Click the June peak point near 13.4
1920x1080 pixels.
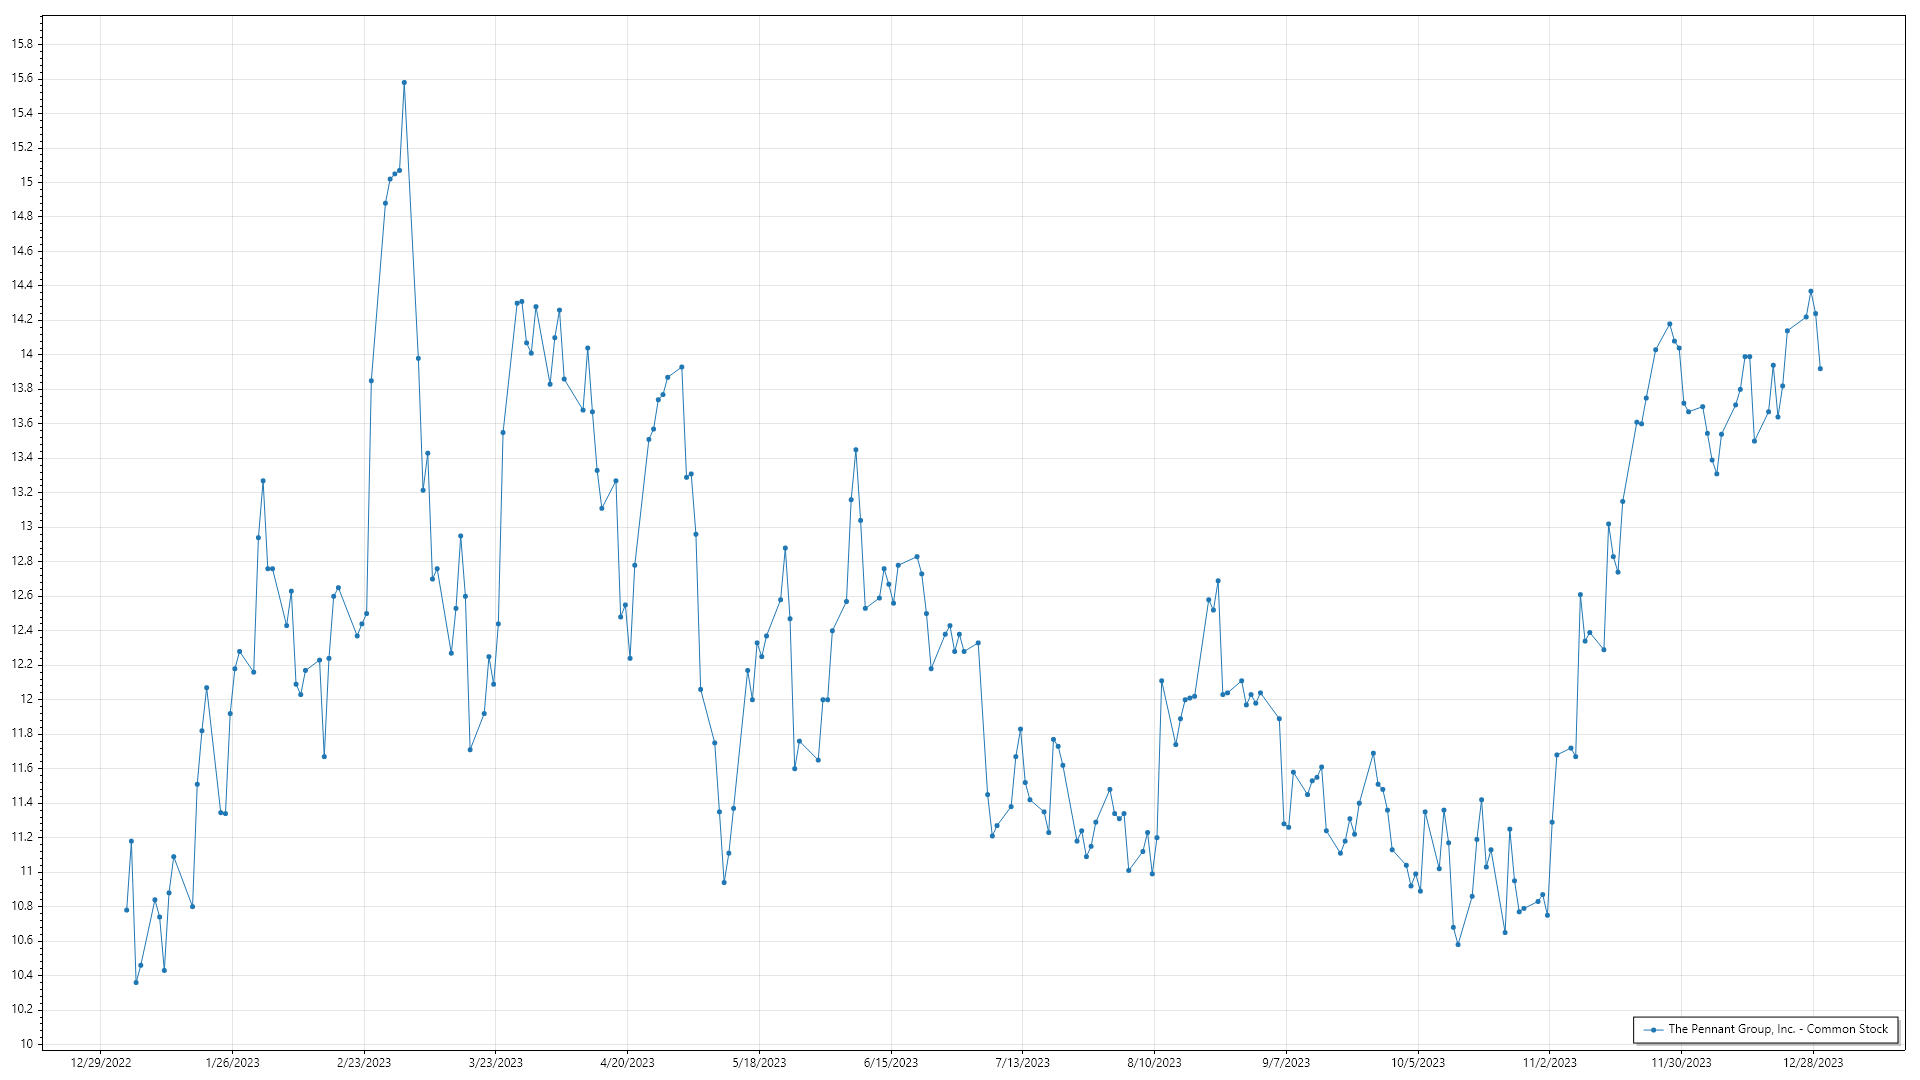click(x=856, y=450)
